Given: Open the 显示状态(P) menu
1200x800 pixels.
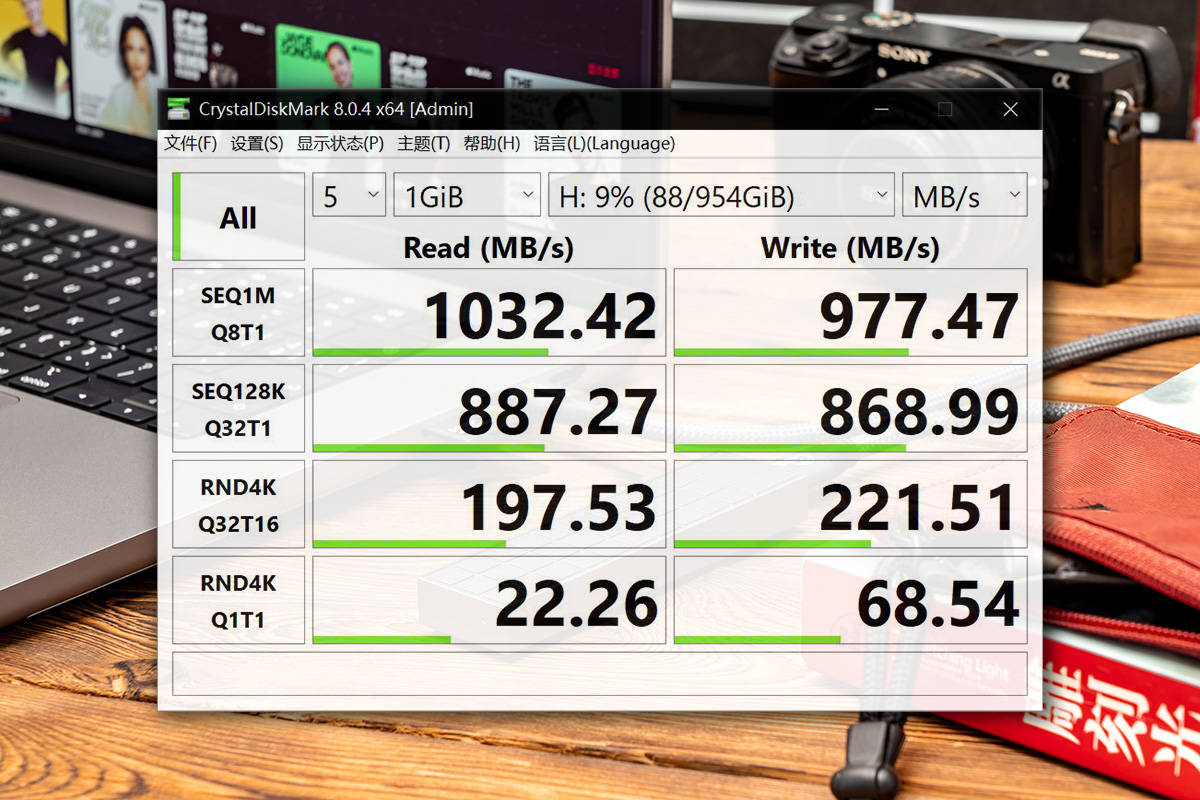Looking at the screenshot, I should [x=340, y=143].
